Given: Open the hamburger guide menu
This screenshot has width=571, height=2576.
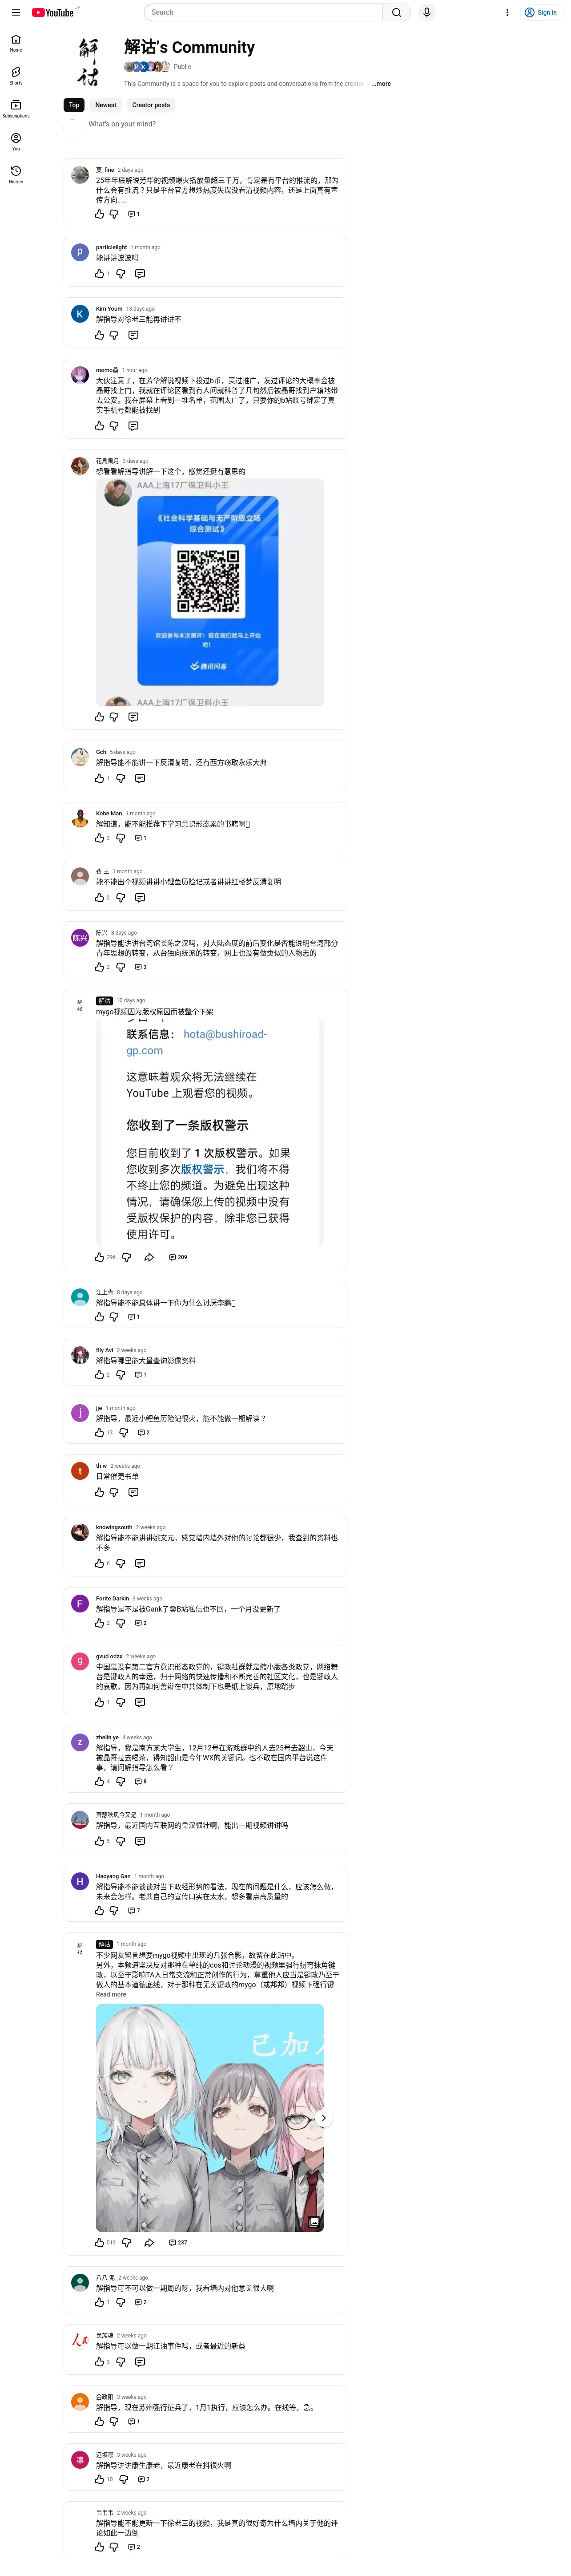Looking at the screenshot, I should point(15,12).
